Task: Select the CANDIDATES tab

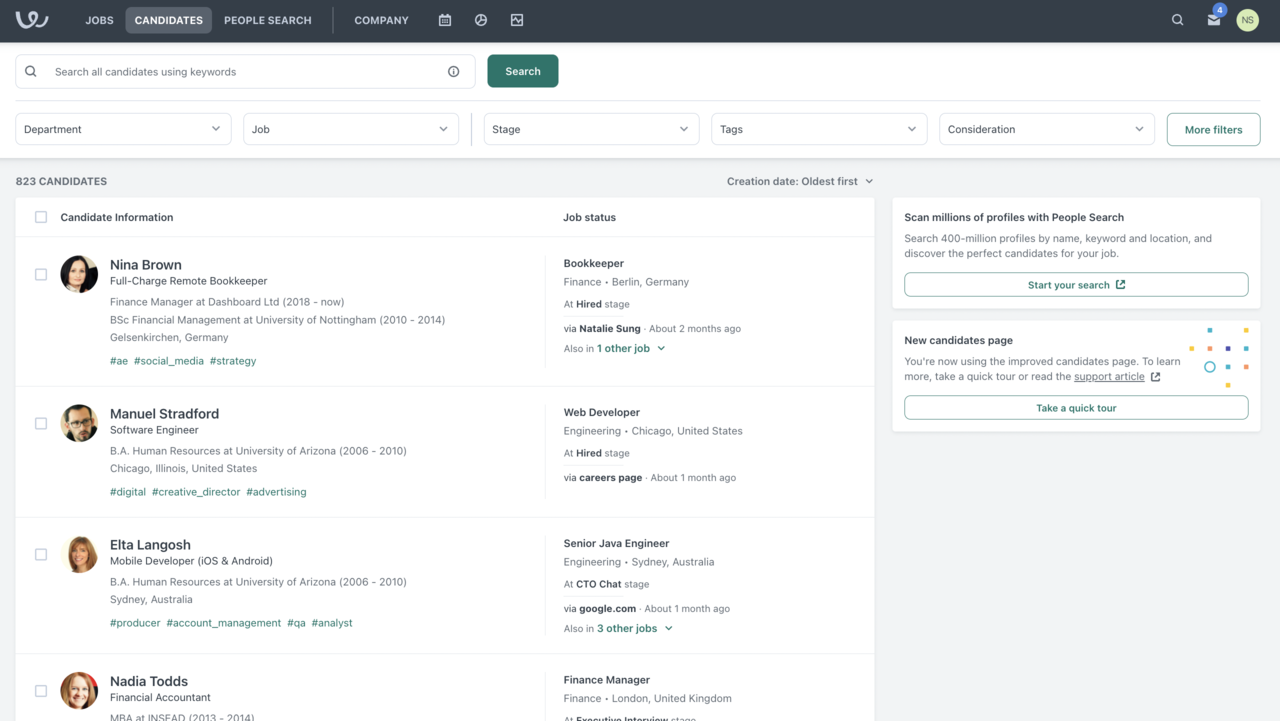Action: [169, 20]
